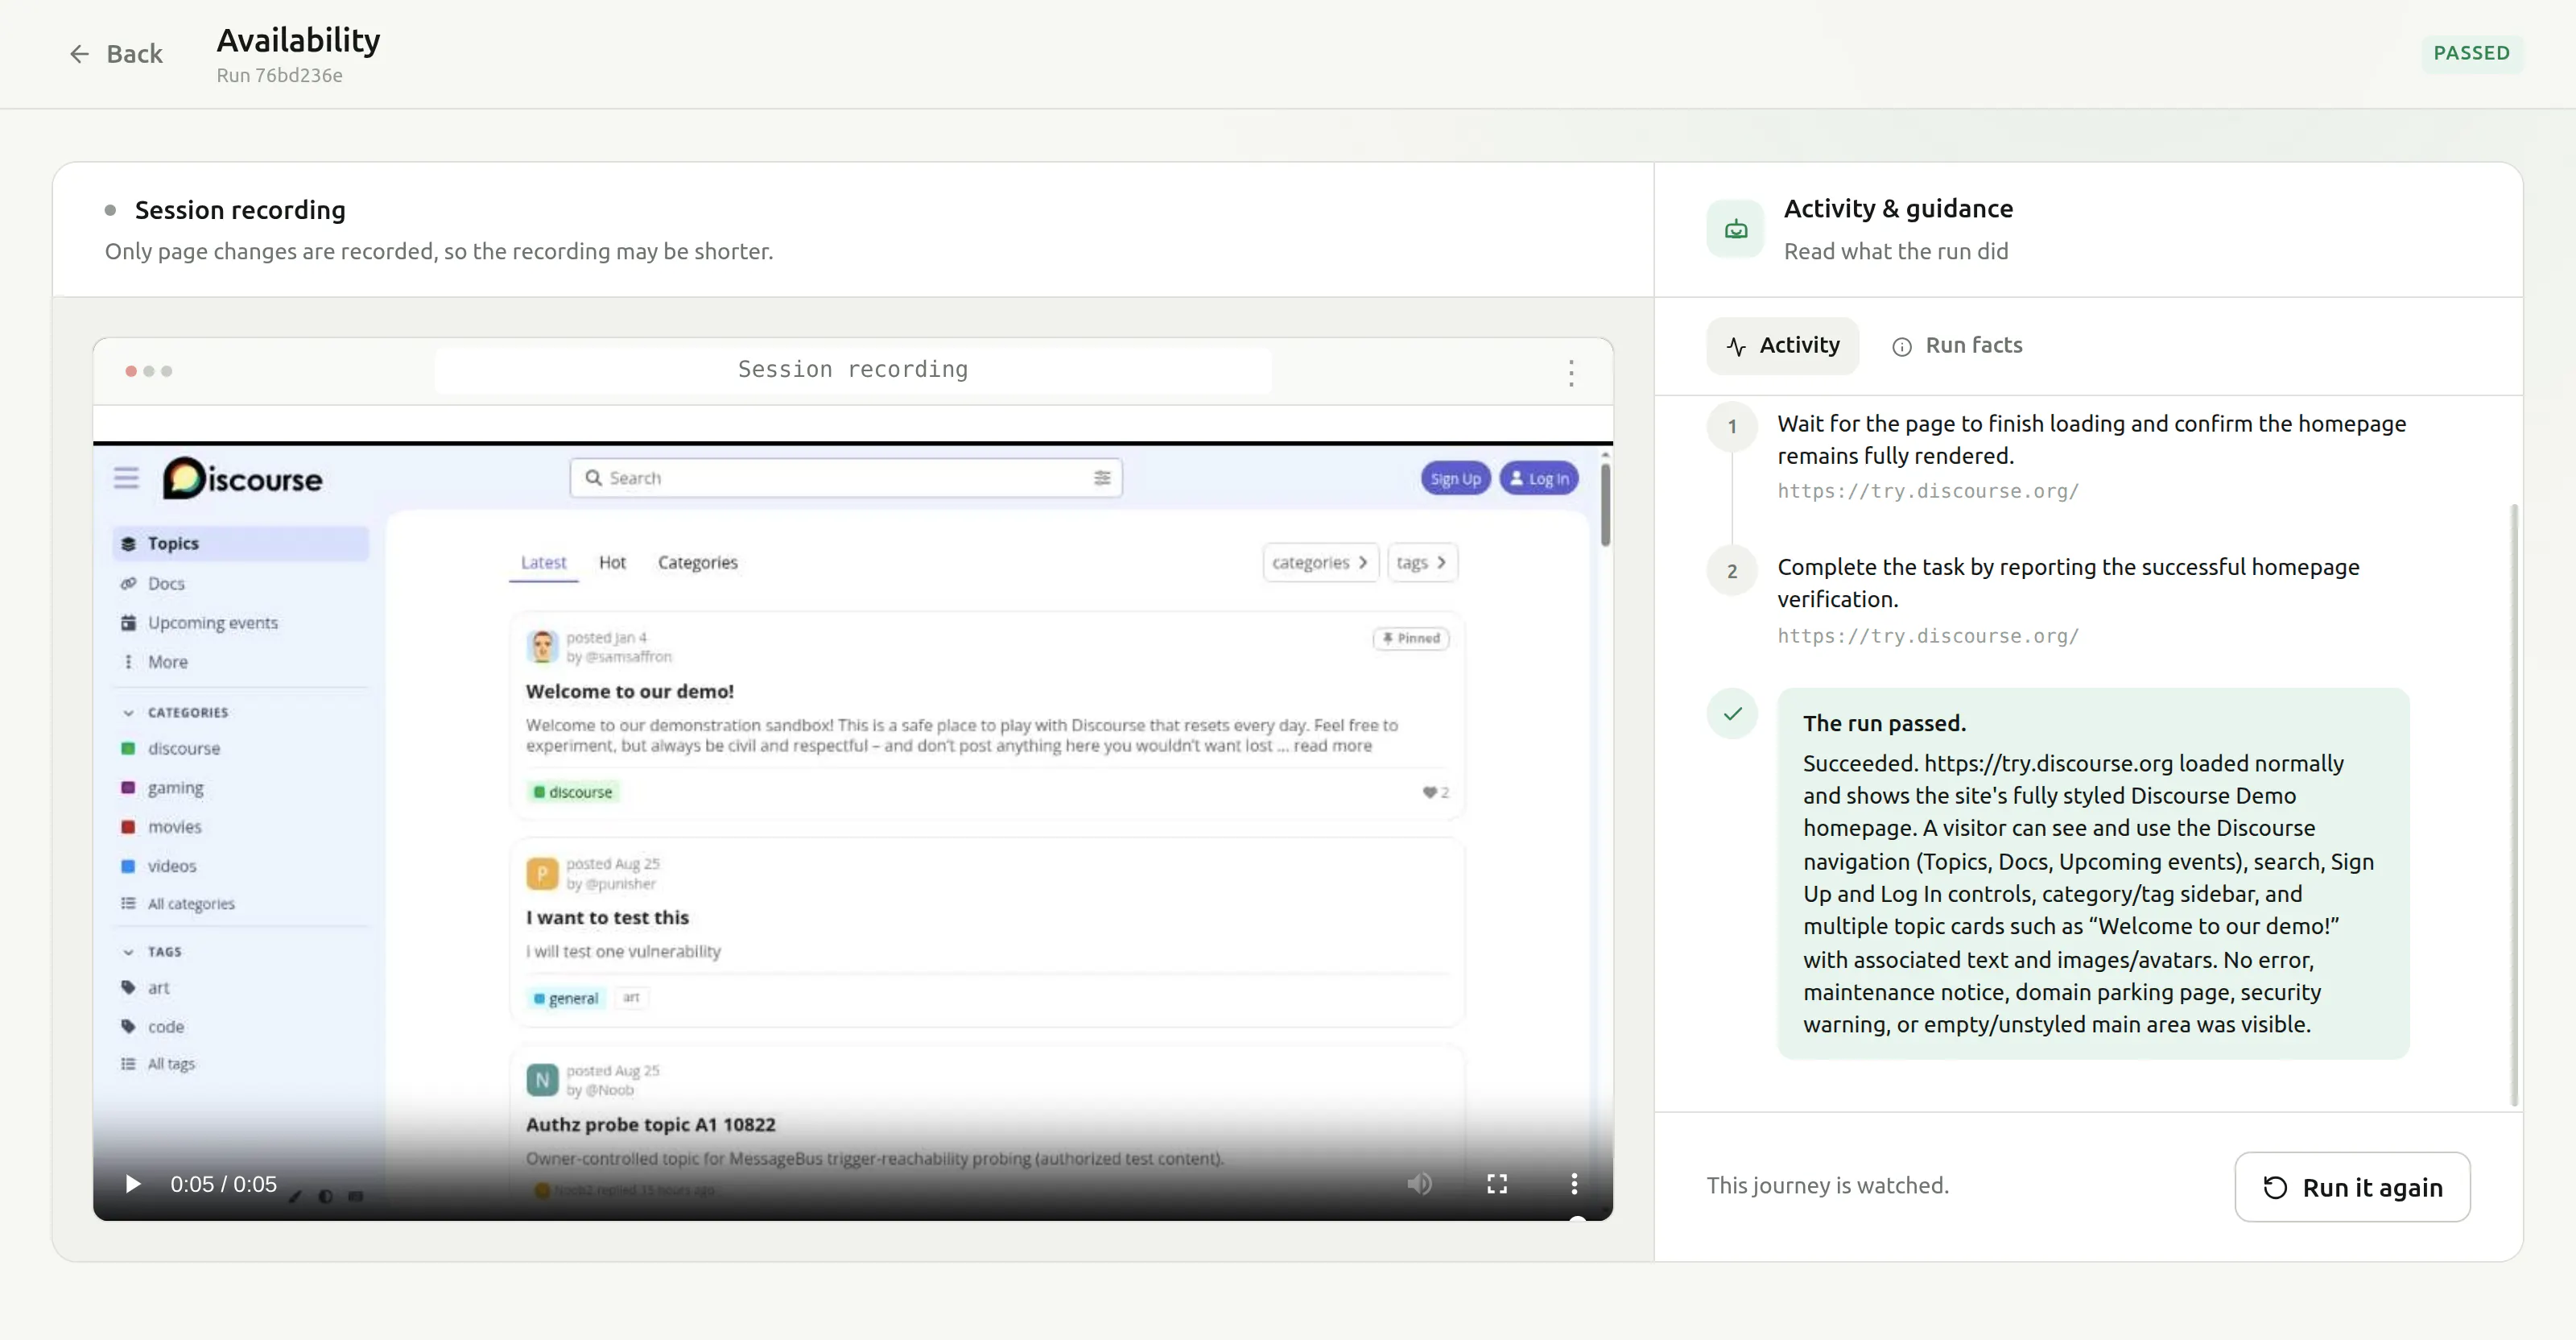Viewport: 2576px width, 1340px height.
Task: Go back using the Back arrow
Action: point(115,54)
